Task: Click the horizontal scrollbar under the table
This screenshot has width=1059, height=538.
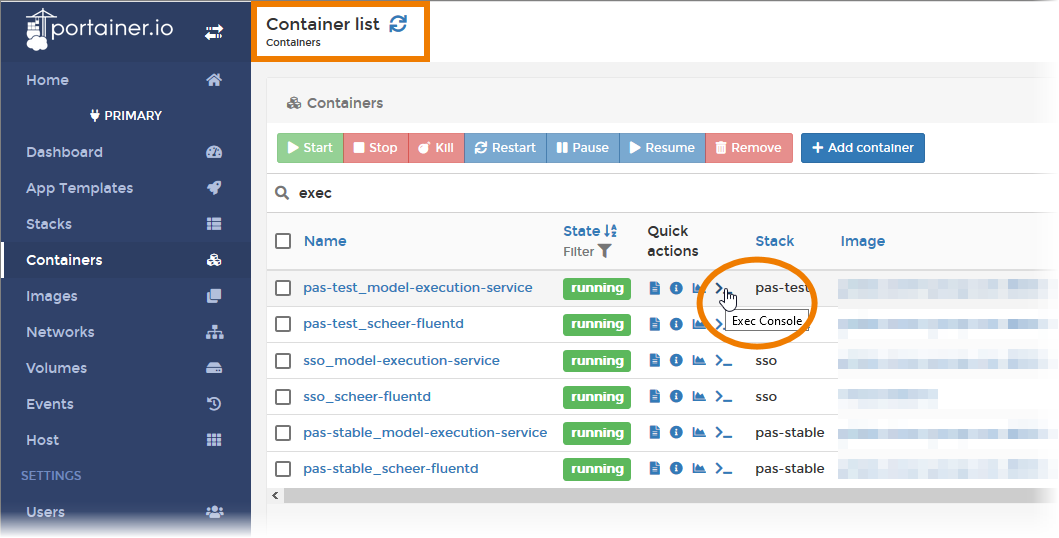Action: click(x=660, y=495)
